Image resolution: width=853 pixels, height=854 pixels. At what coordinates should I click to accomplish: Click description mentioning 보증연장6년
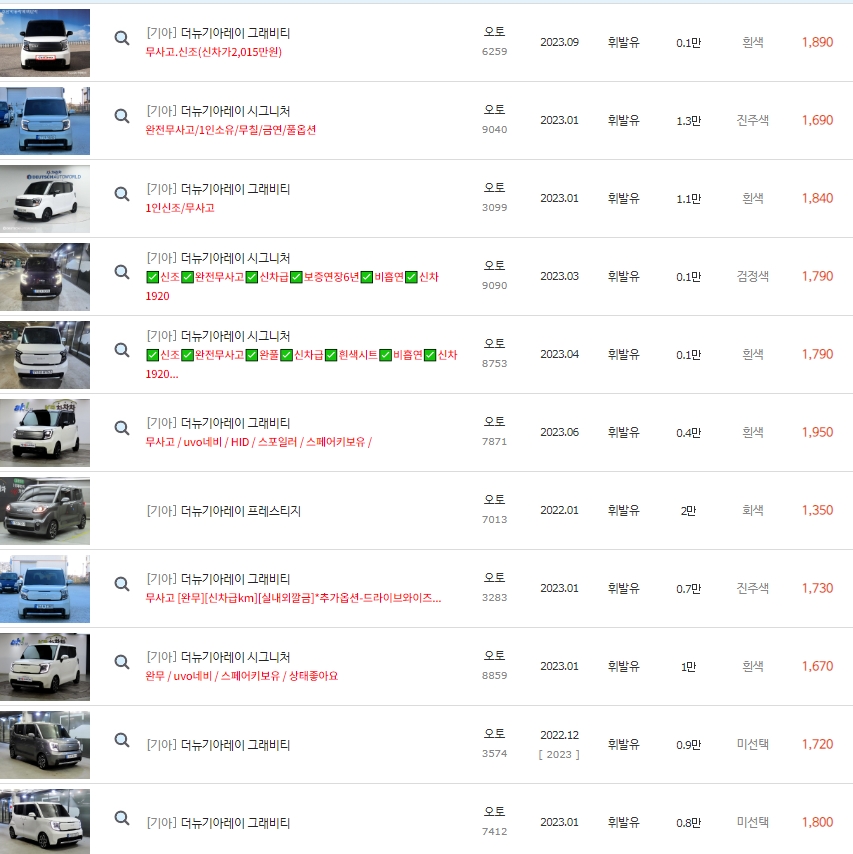292,286
